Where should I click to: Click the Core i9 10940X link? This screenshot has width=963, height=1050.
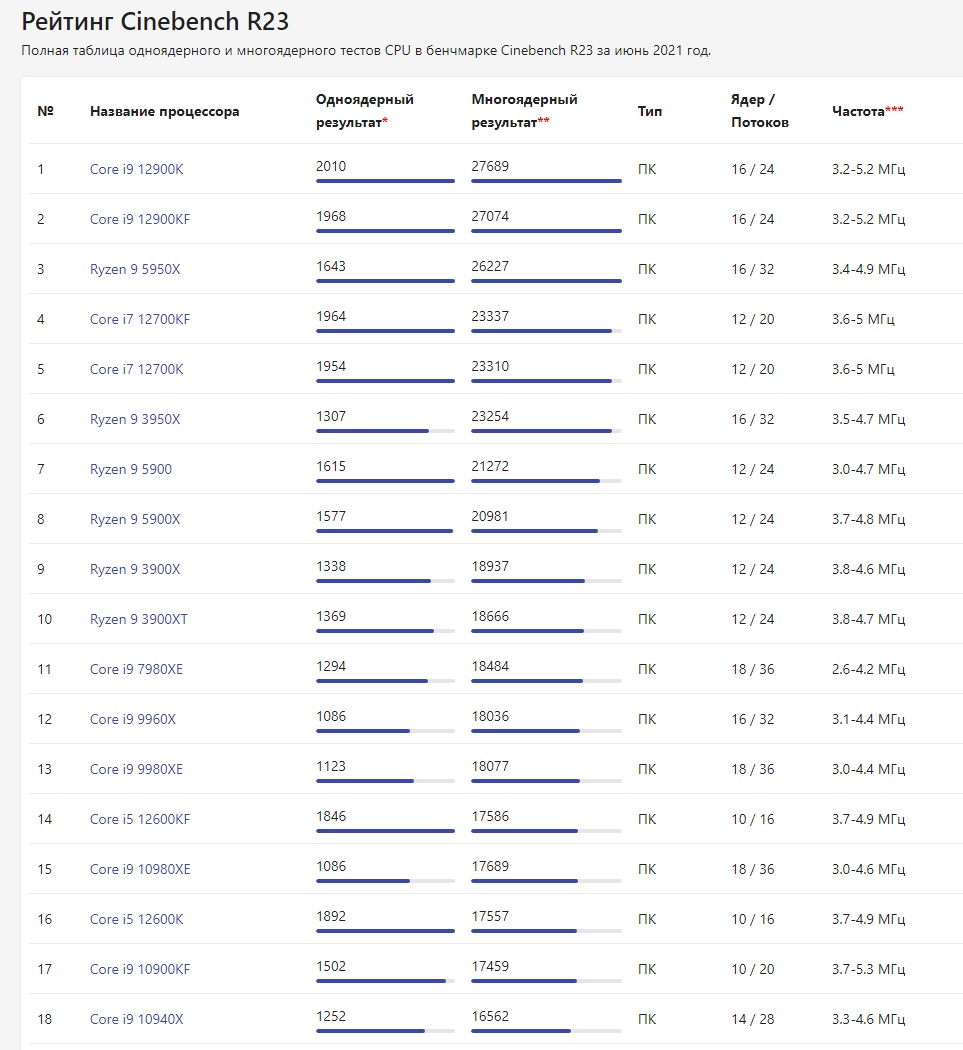pos(136,1019)
